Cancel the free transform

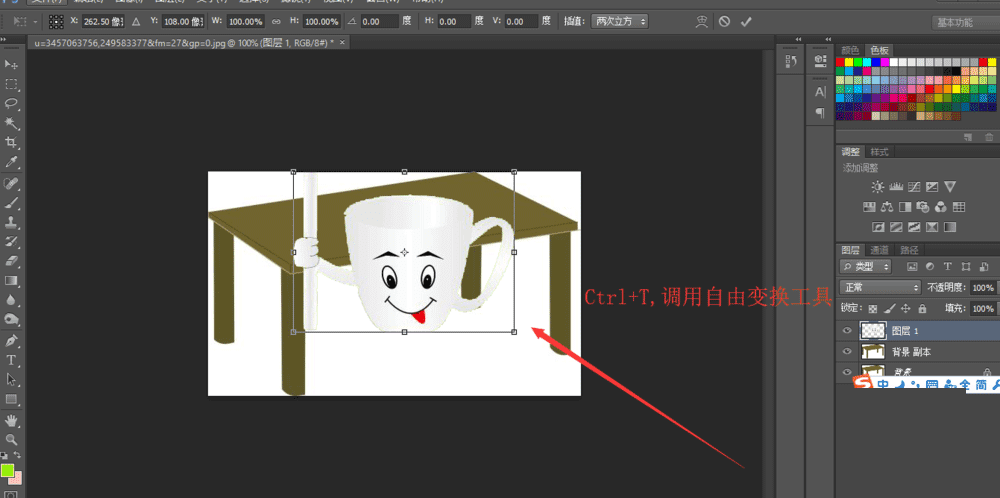tap(724, 21)
